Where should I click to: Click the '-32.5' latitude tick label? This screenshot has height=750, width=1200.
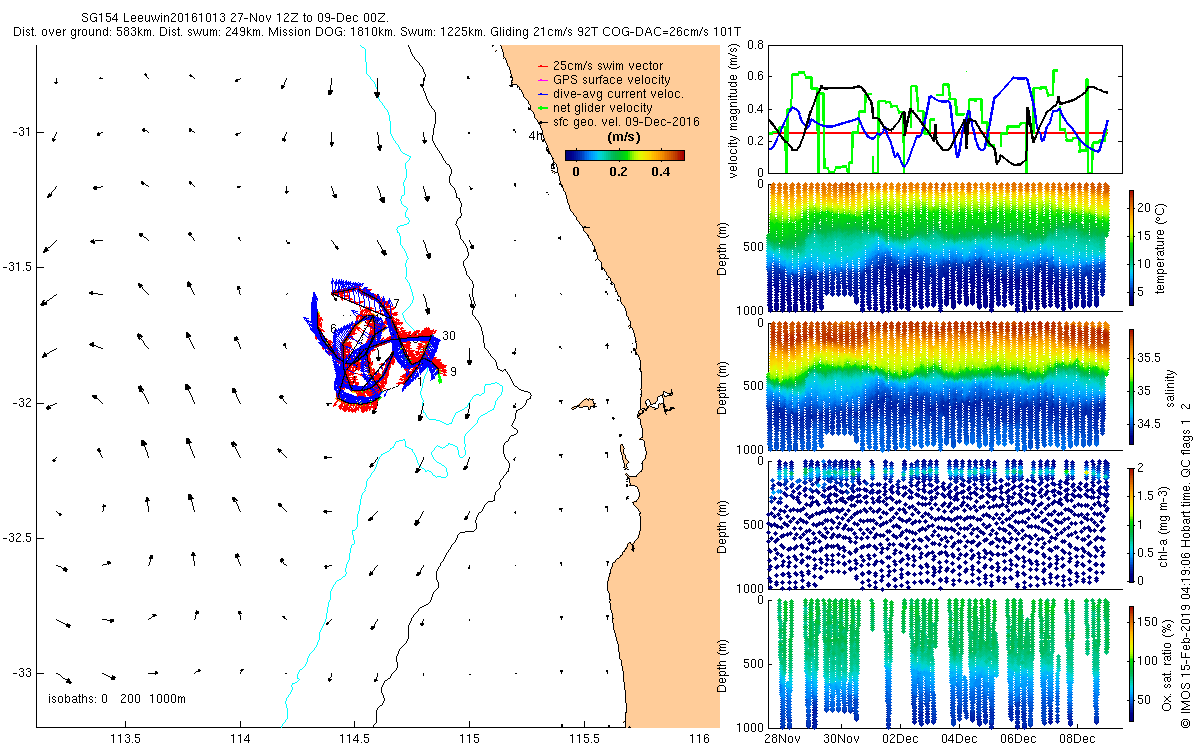17,538
